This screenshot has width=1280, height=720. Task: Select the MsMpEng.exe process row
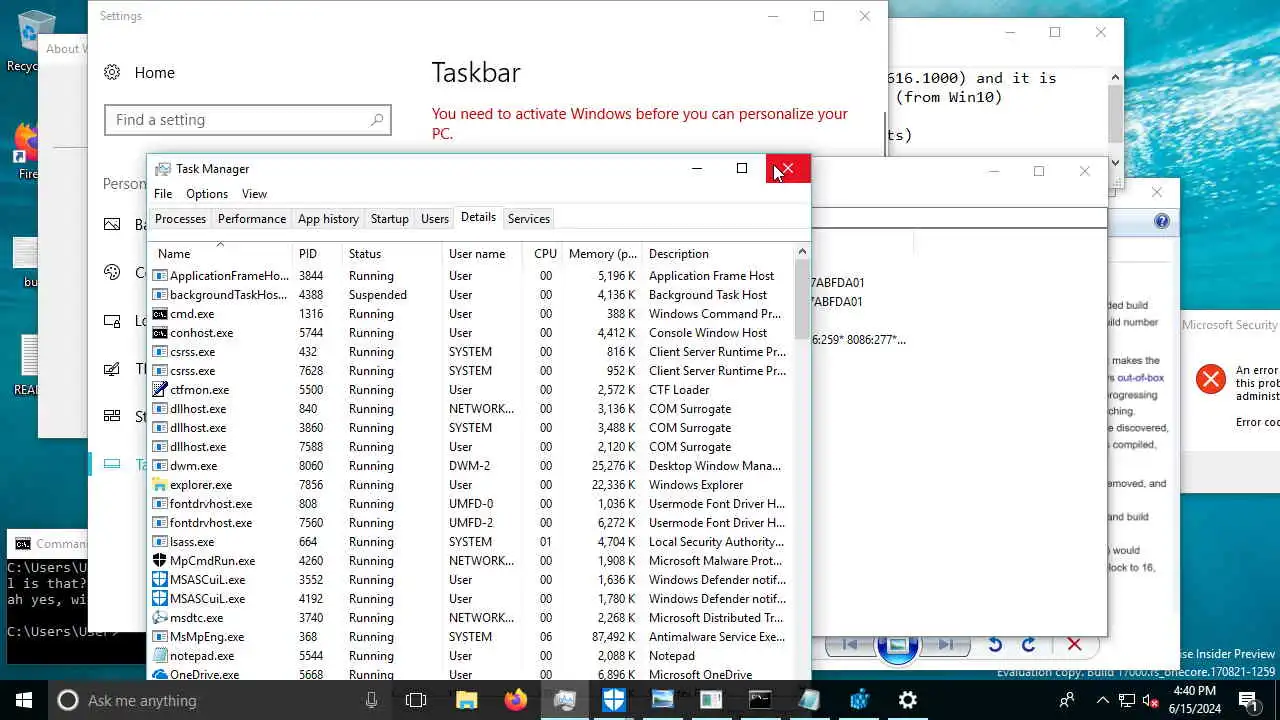pos(471,637)
